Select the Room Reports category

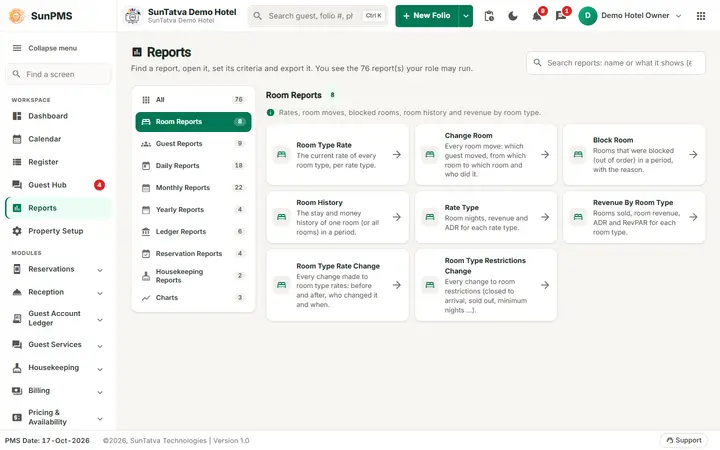pos(193,122)
